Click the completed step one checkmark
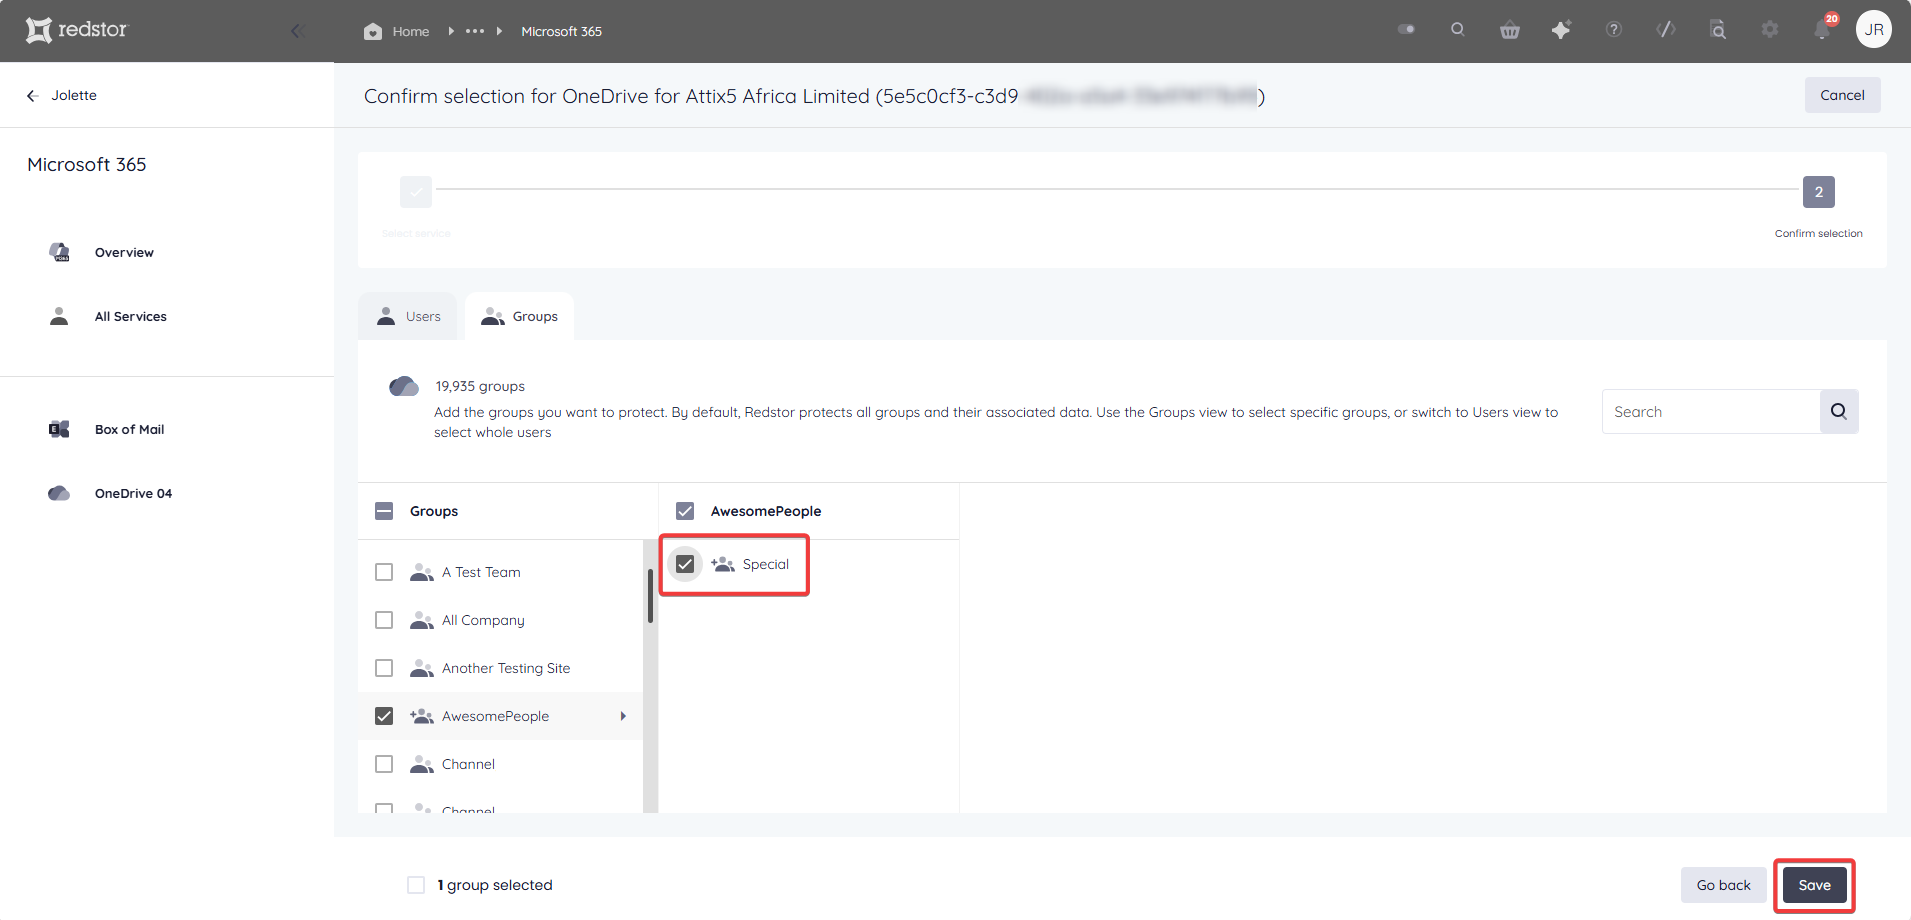 [x=416, y=192]
